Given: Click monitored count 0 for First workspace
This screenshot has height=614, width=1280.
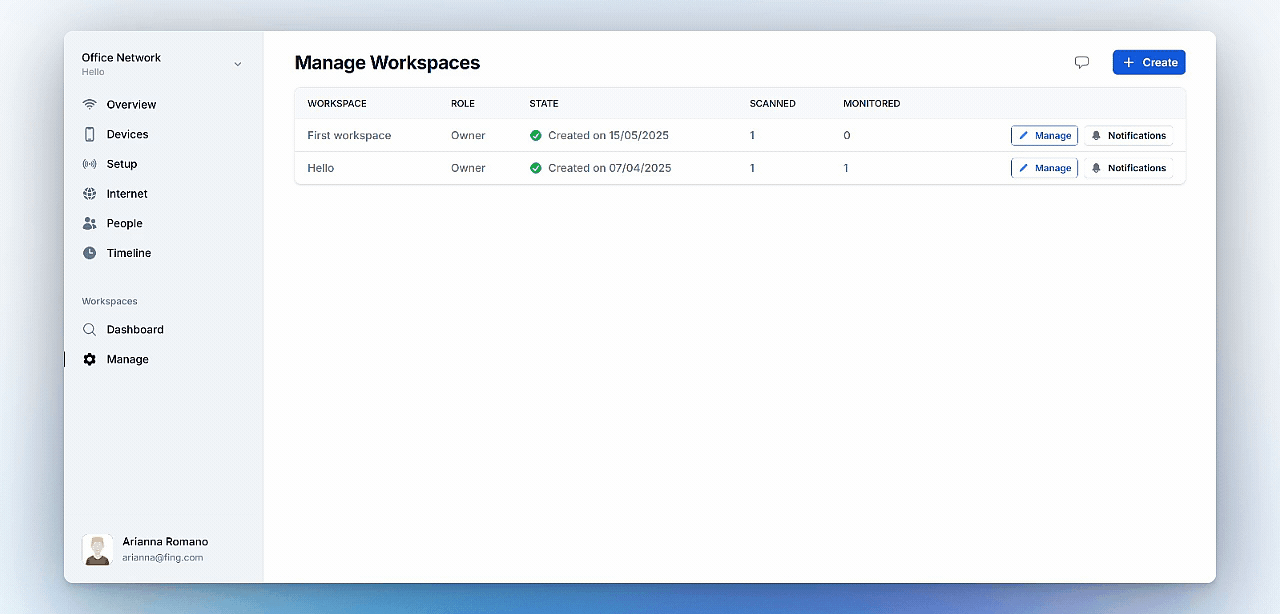Looking at the screenshot, I should [847, 135].
